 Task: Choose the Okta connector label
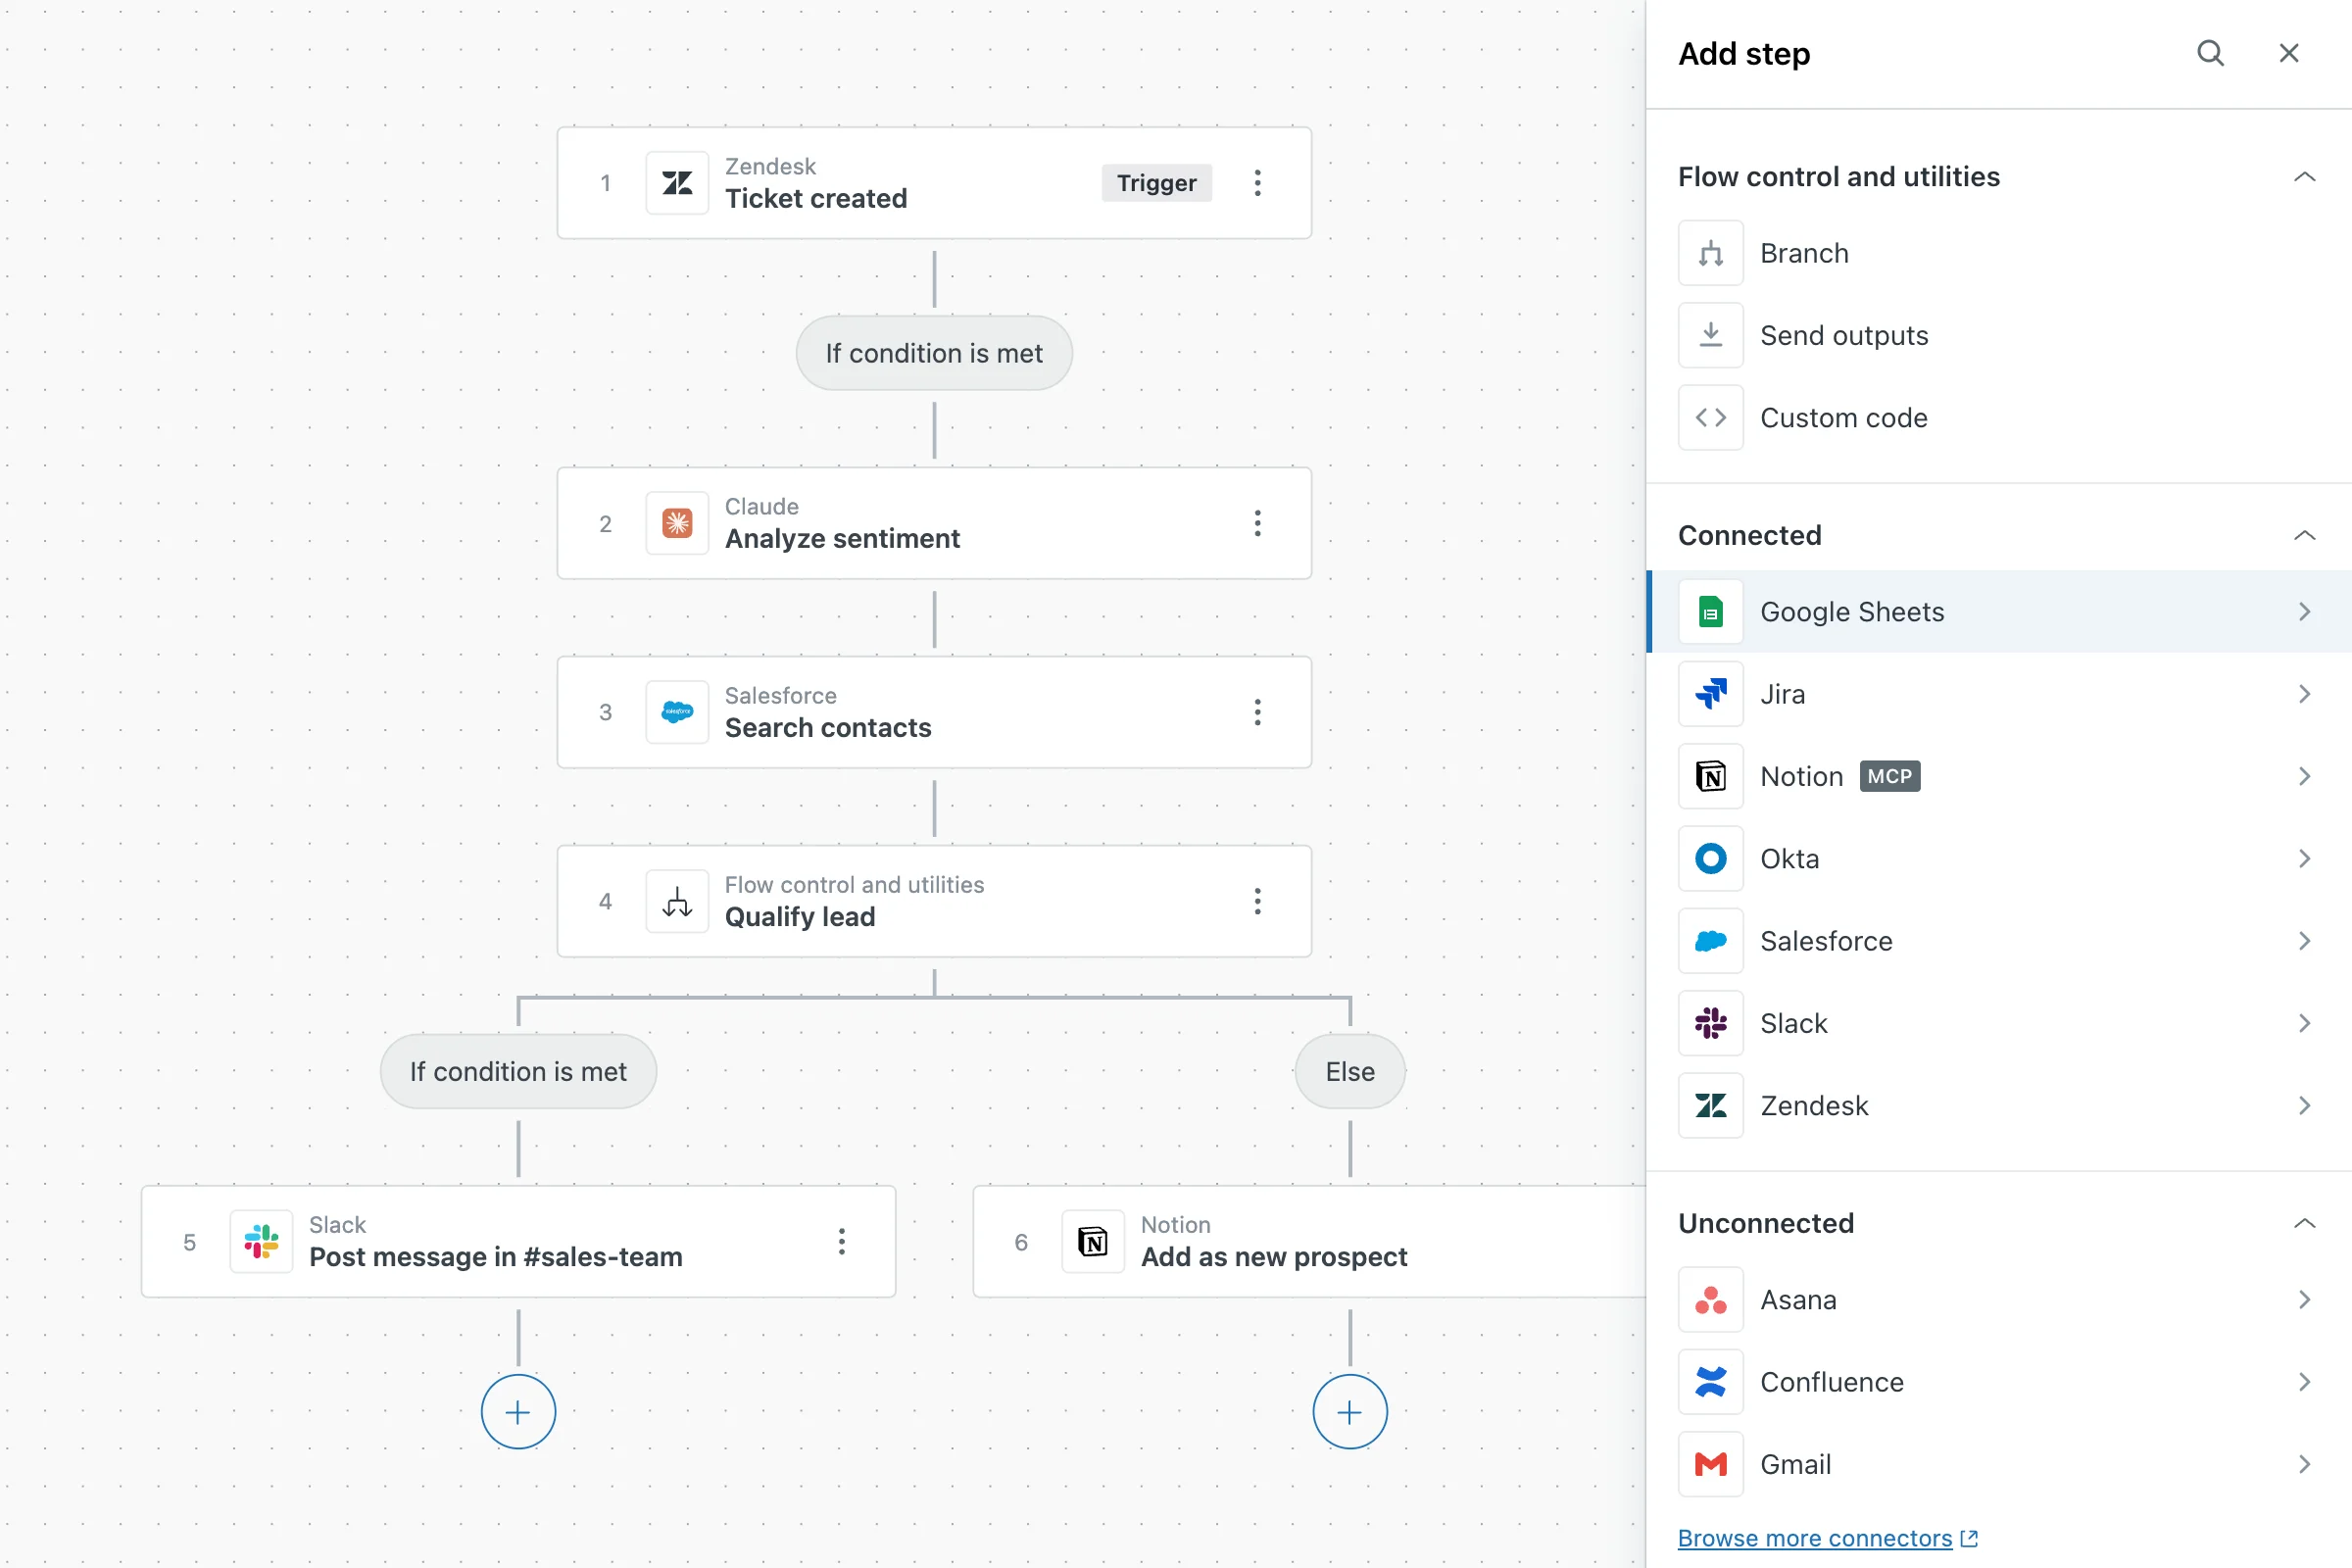1789,858
